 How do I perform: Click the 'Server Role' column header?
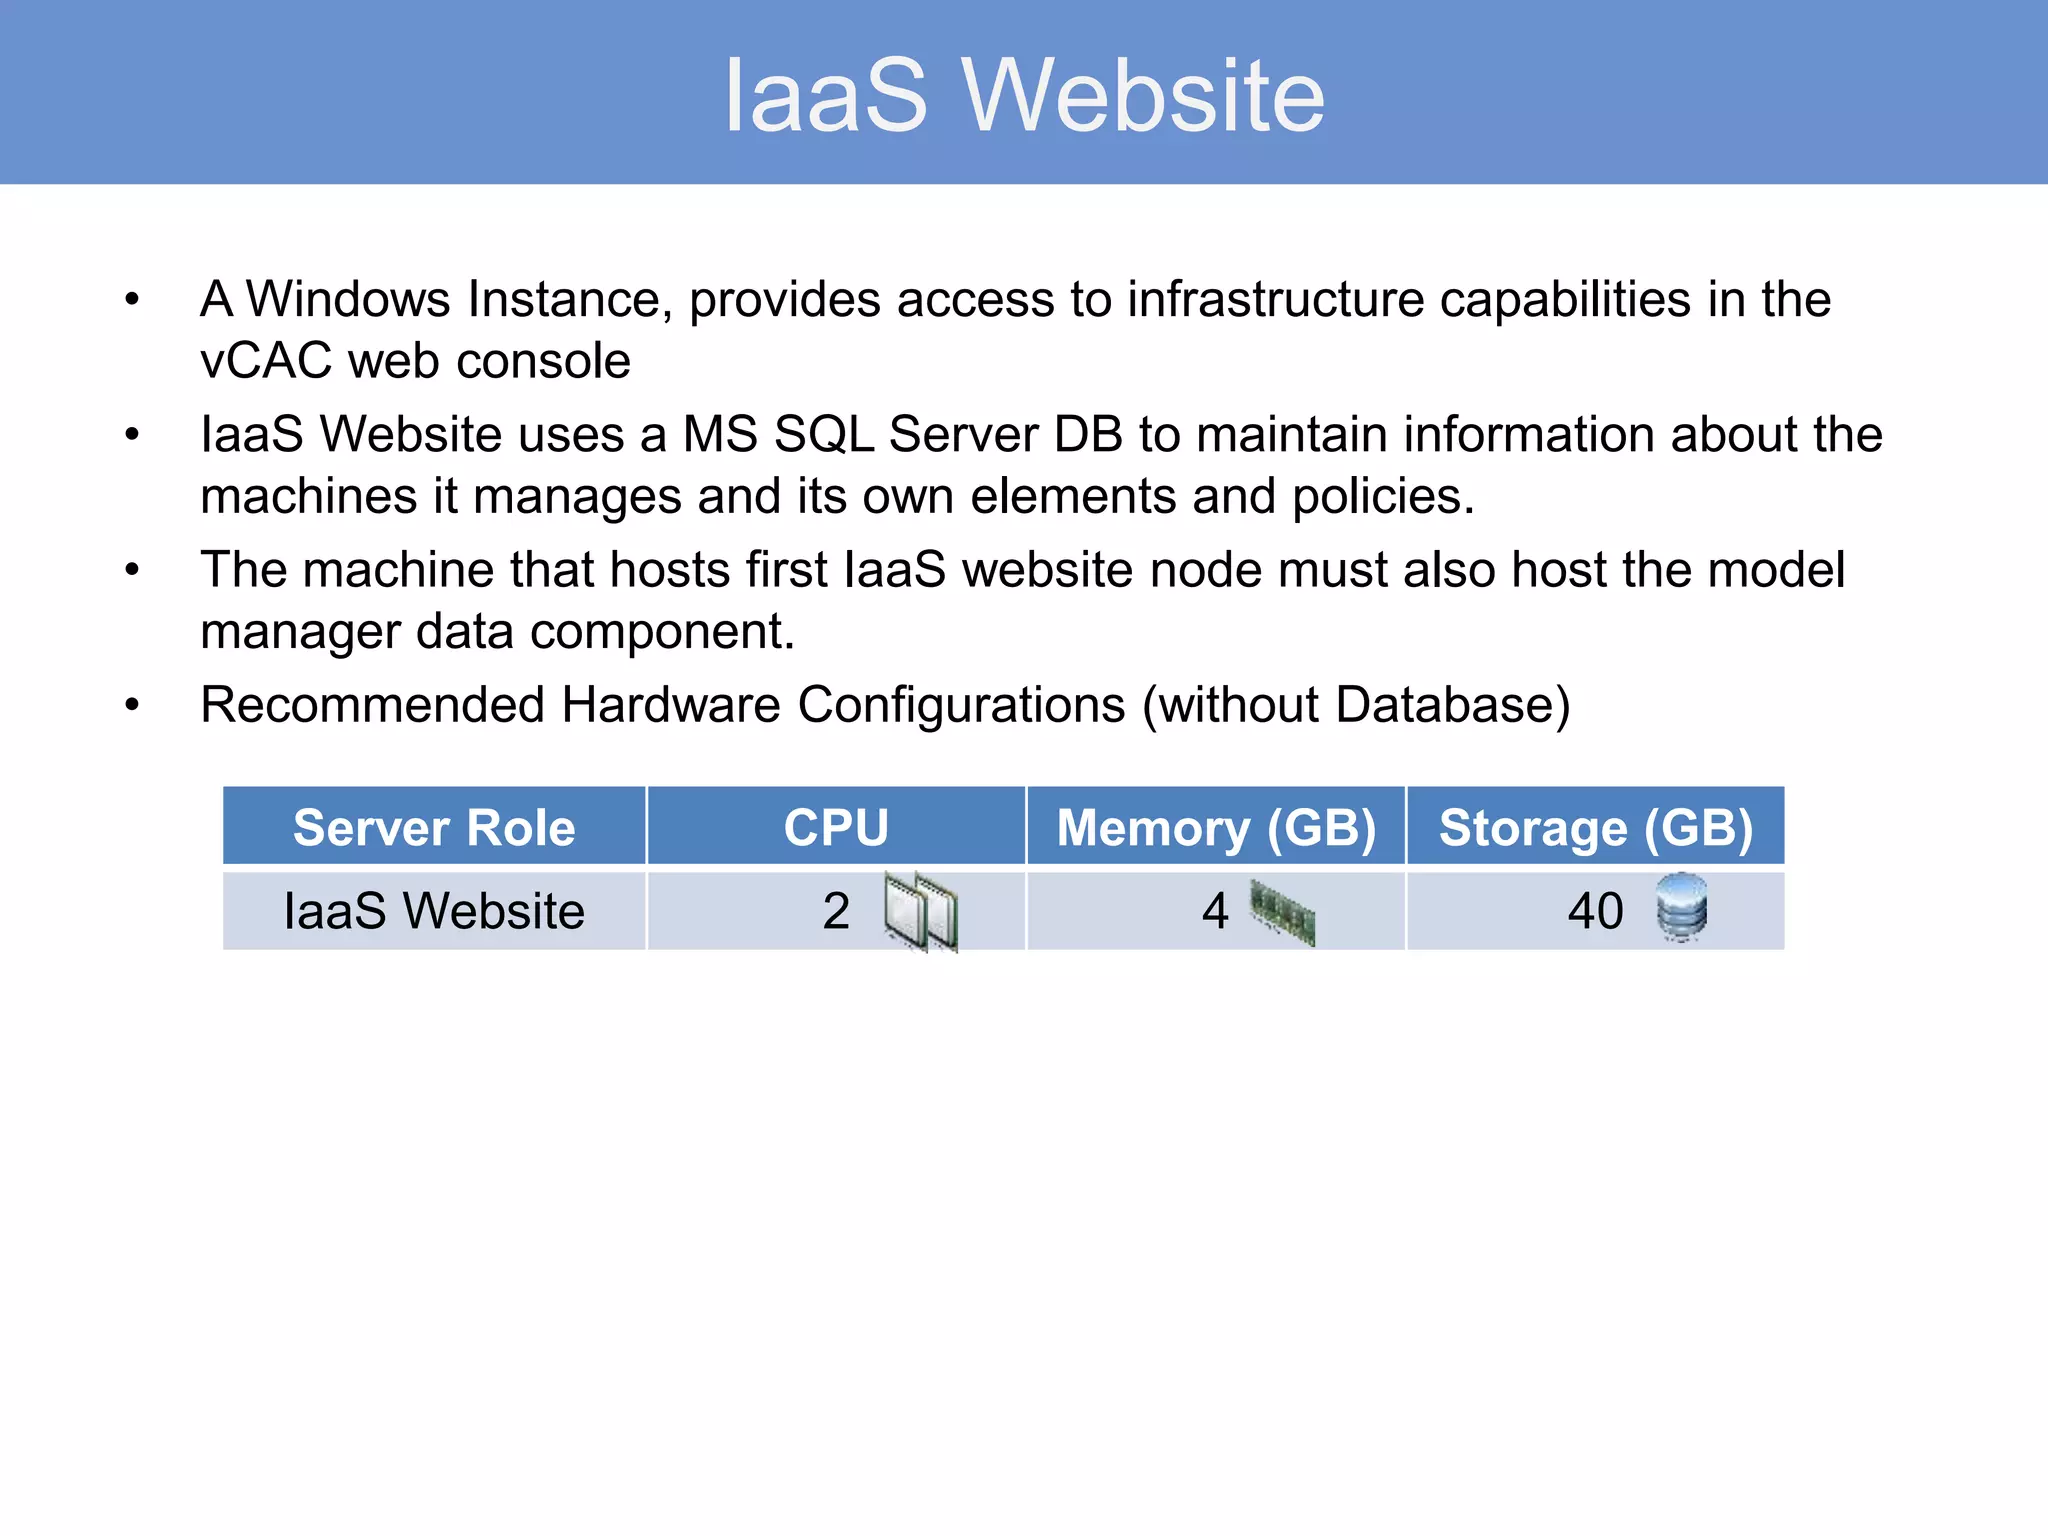tap(434, 827)
